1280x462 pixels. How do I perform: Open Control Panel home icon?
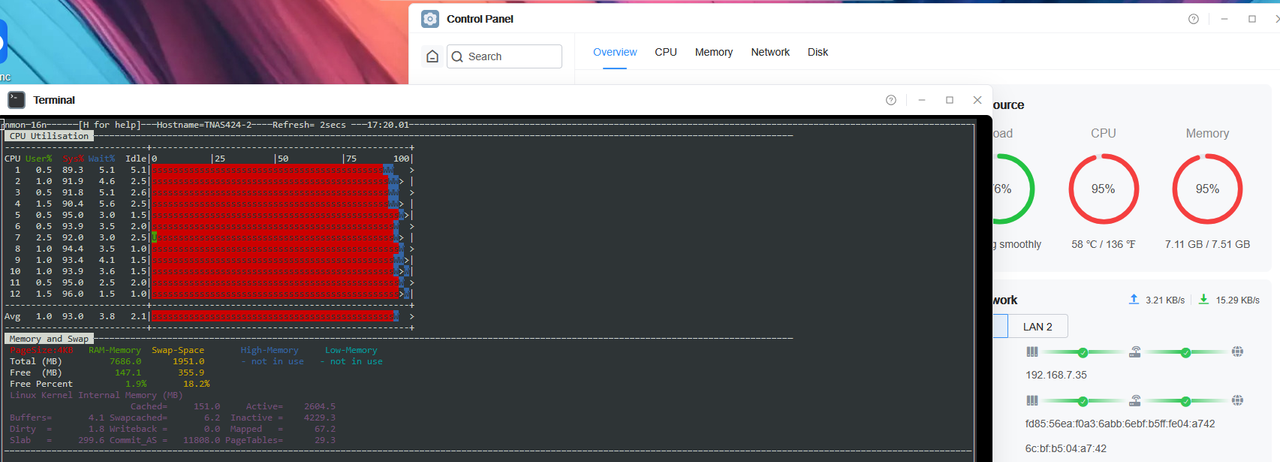432,57
